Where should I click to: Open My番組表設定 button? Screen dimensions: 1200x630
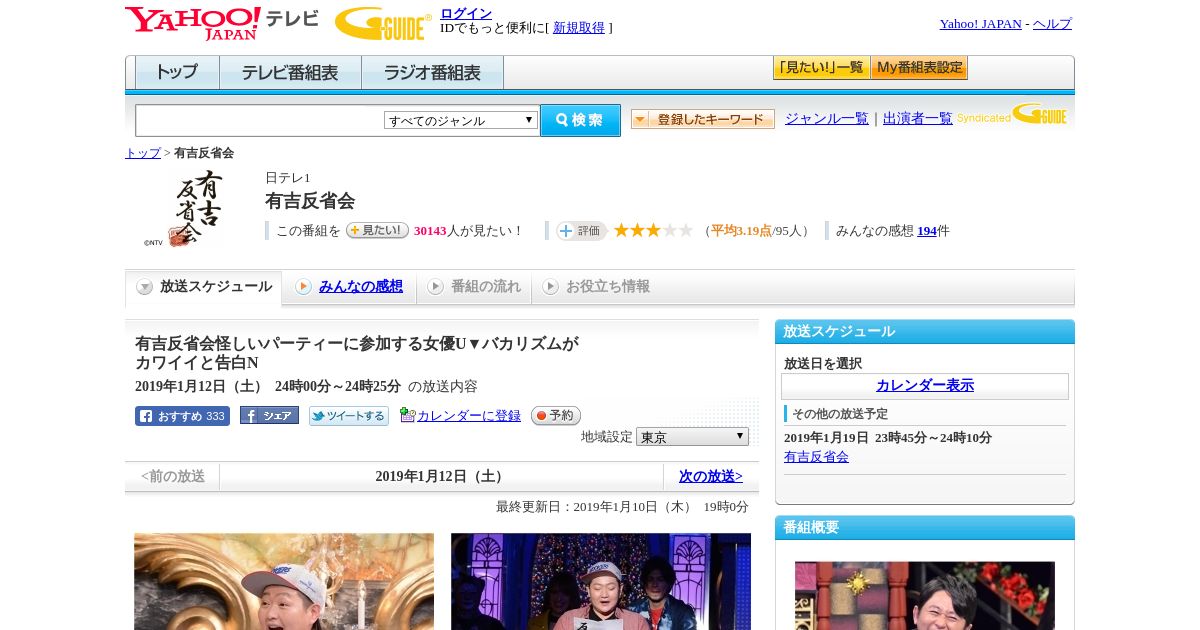coord(919,68)
